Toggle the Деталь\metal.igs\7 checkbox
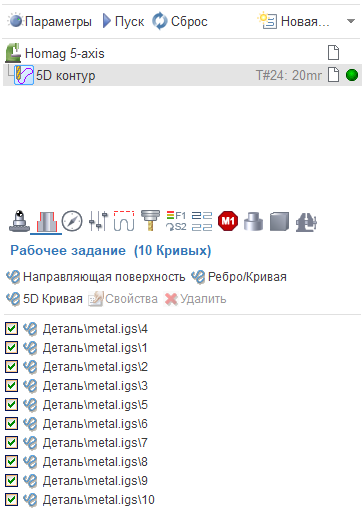Screen dimensions: 362x515 [12, 443]
